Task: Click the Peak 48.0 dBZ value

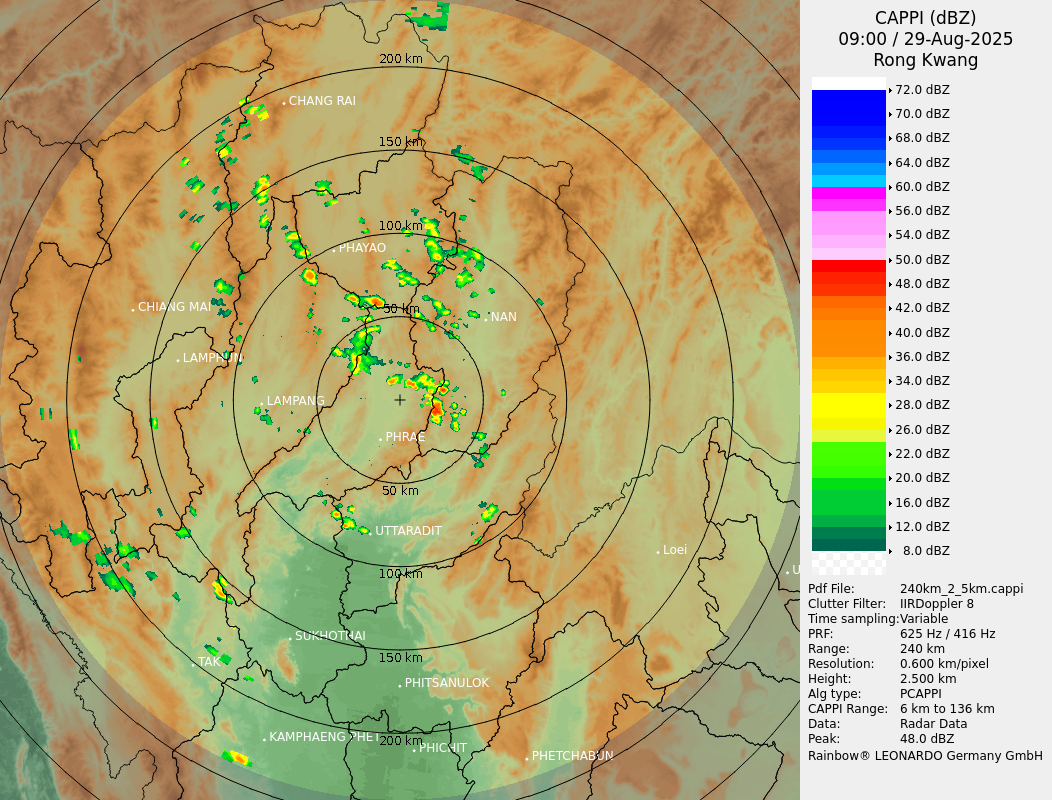Action: click(x=926, y=739)
